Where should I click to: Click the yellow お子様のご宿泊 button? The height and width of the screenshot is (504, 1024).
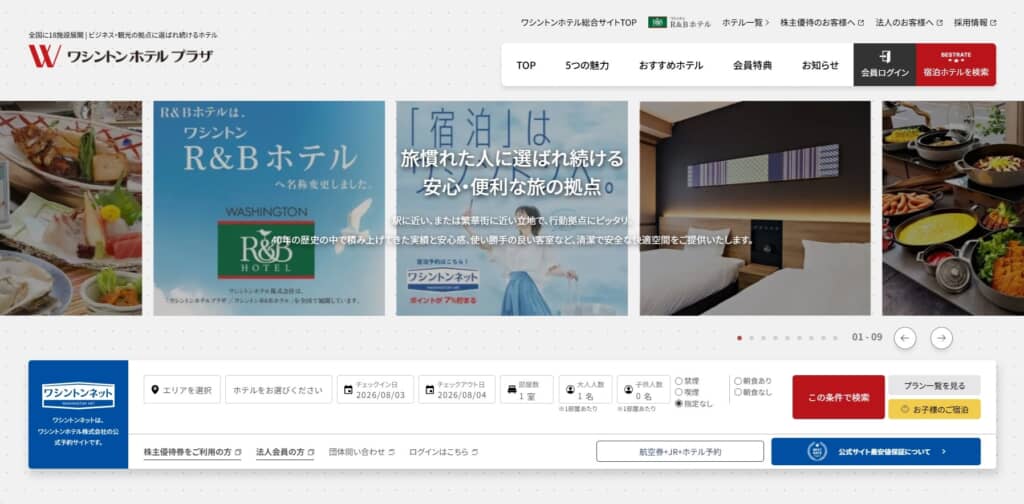point(934,409)
